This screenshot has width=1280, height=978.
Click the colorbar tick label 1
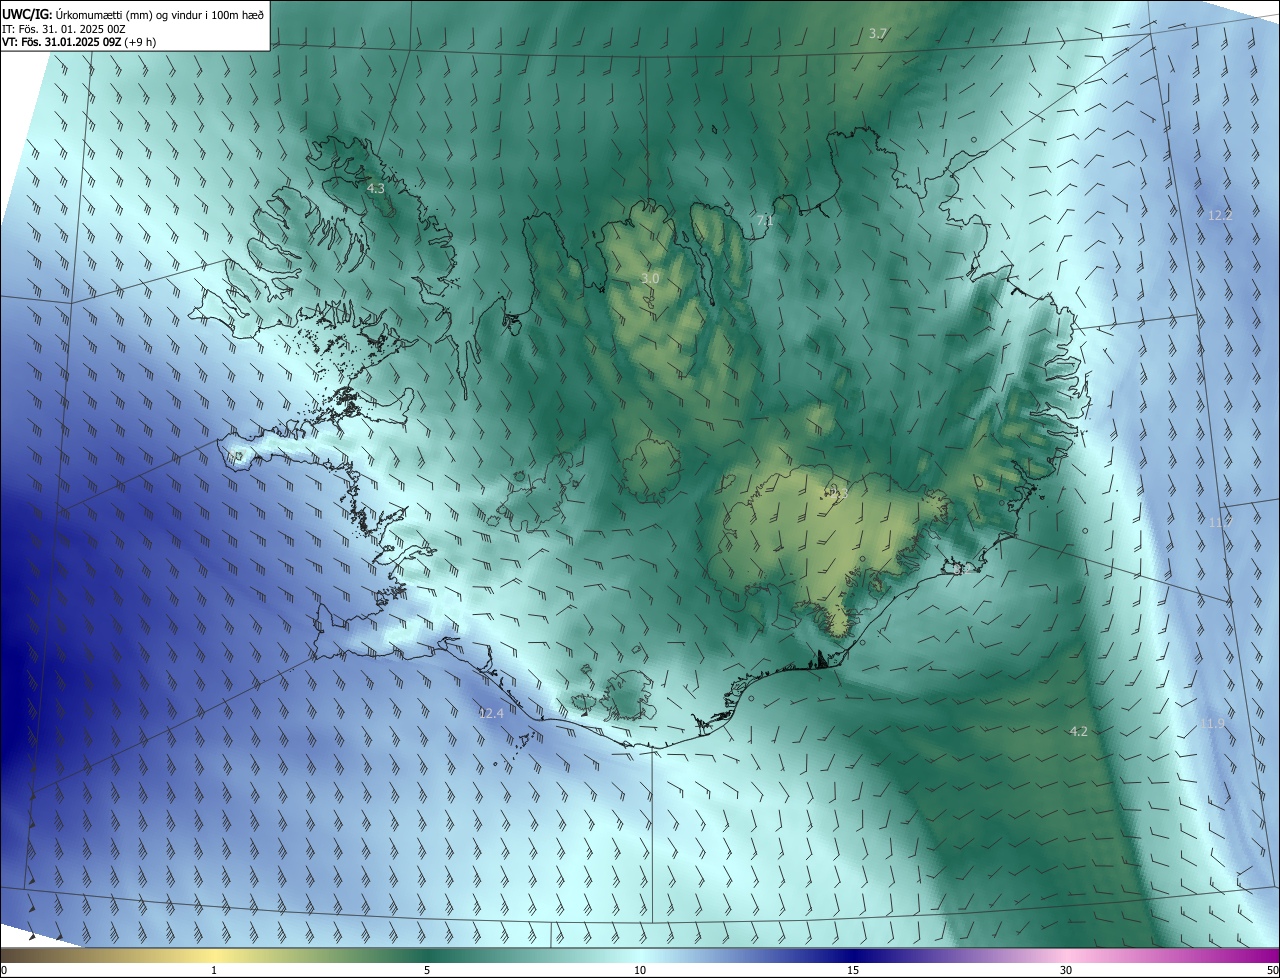pos(214,970)
